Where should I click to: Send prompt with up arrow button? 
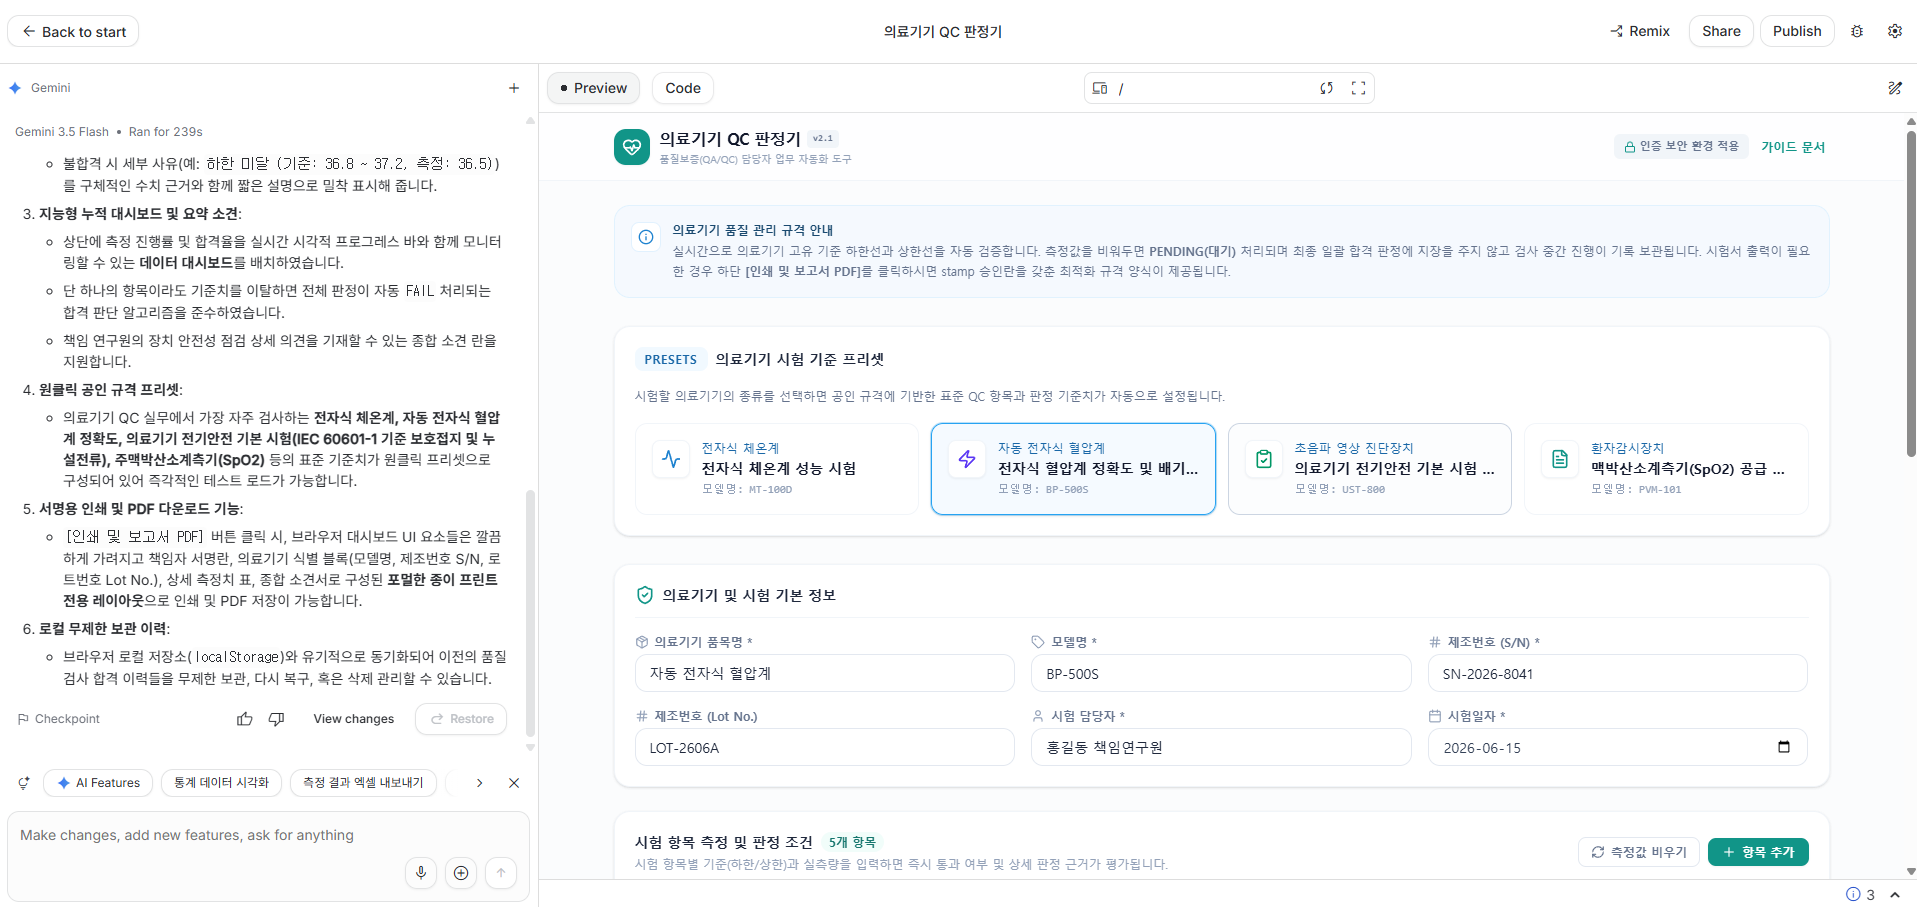click(x=501, y=873)
